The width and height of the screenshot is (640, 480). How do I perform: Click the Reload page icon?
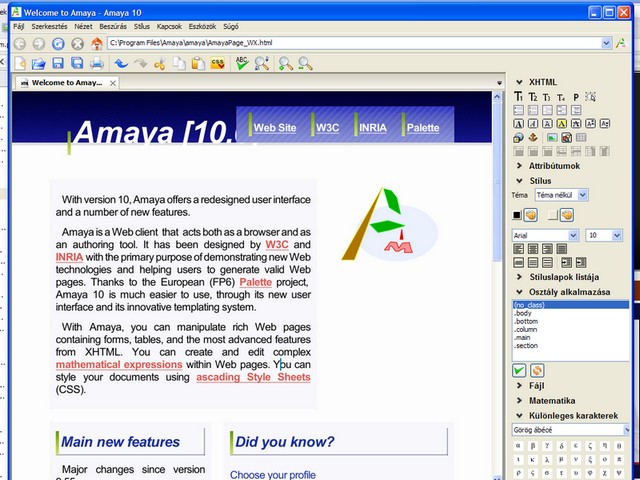(x=58, y=43)
